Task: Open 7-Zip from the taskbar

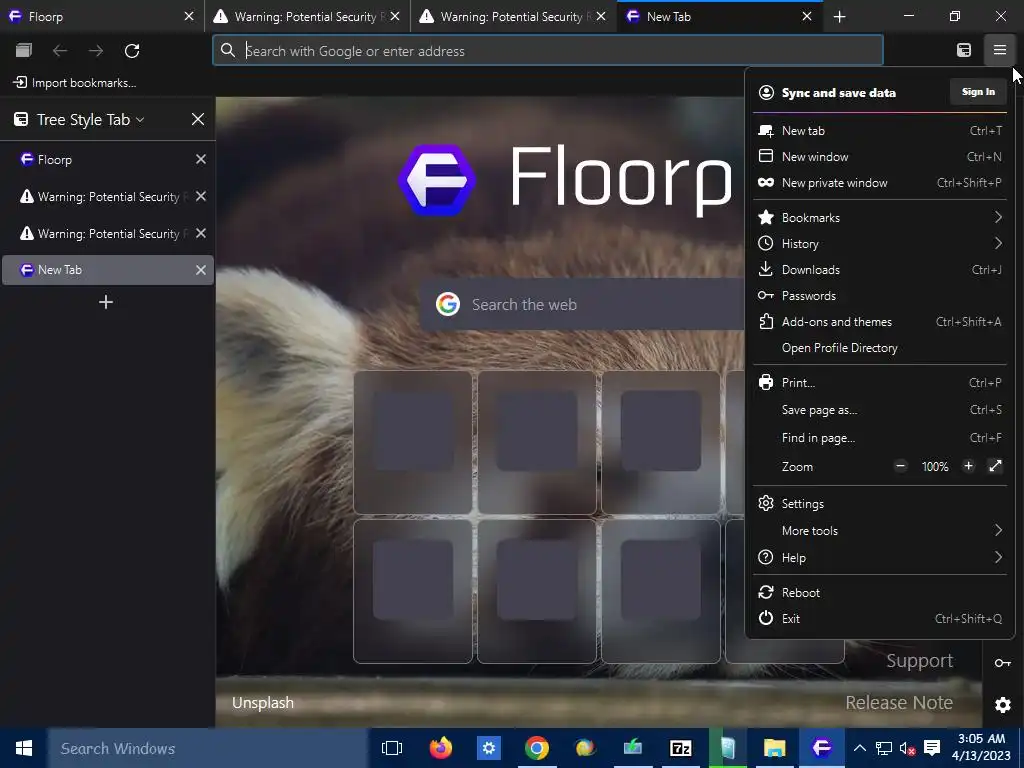Action: 680,748
